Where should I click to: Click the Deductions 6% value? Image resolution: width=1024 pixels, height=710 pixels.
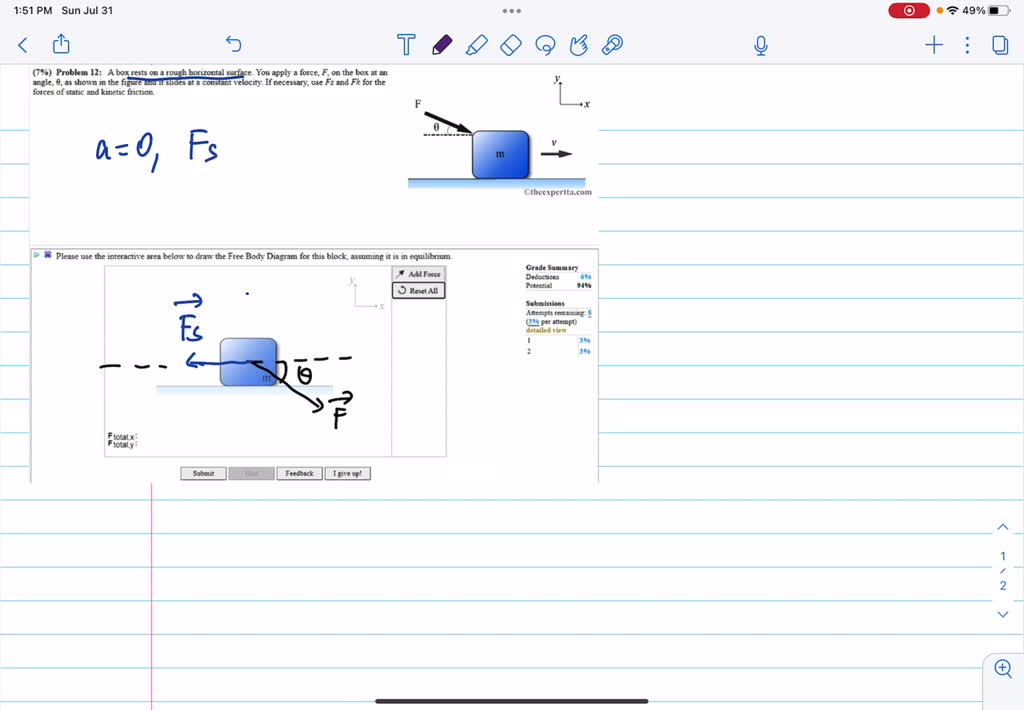(586, 277)
